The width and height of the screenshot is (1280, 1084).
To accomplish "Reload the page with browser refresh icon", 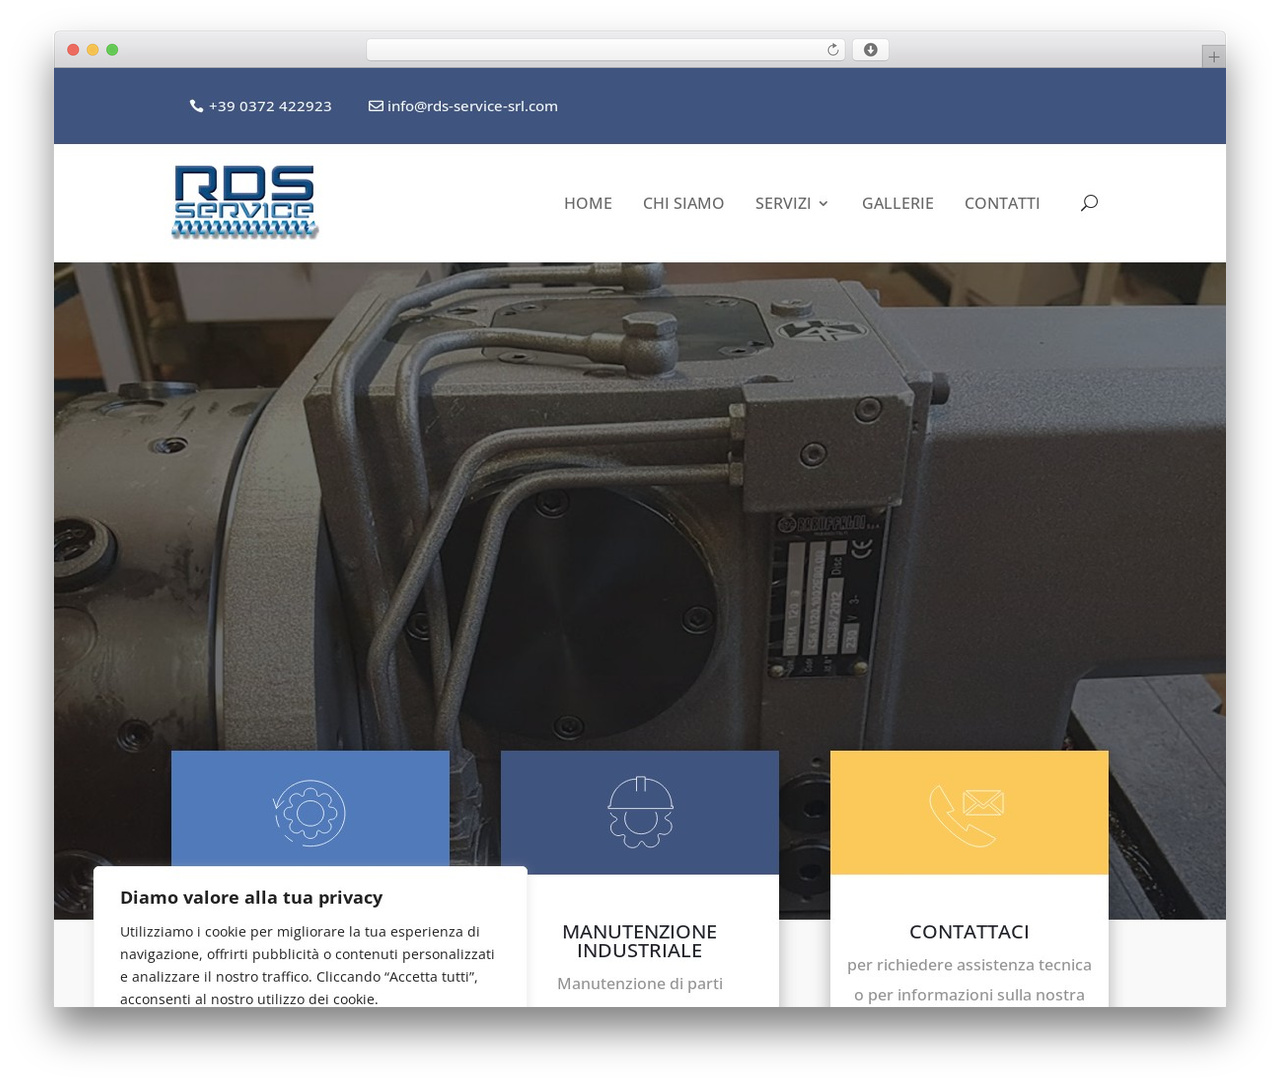I will tap(833, 50).
